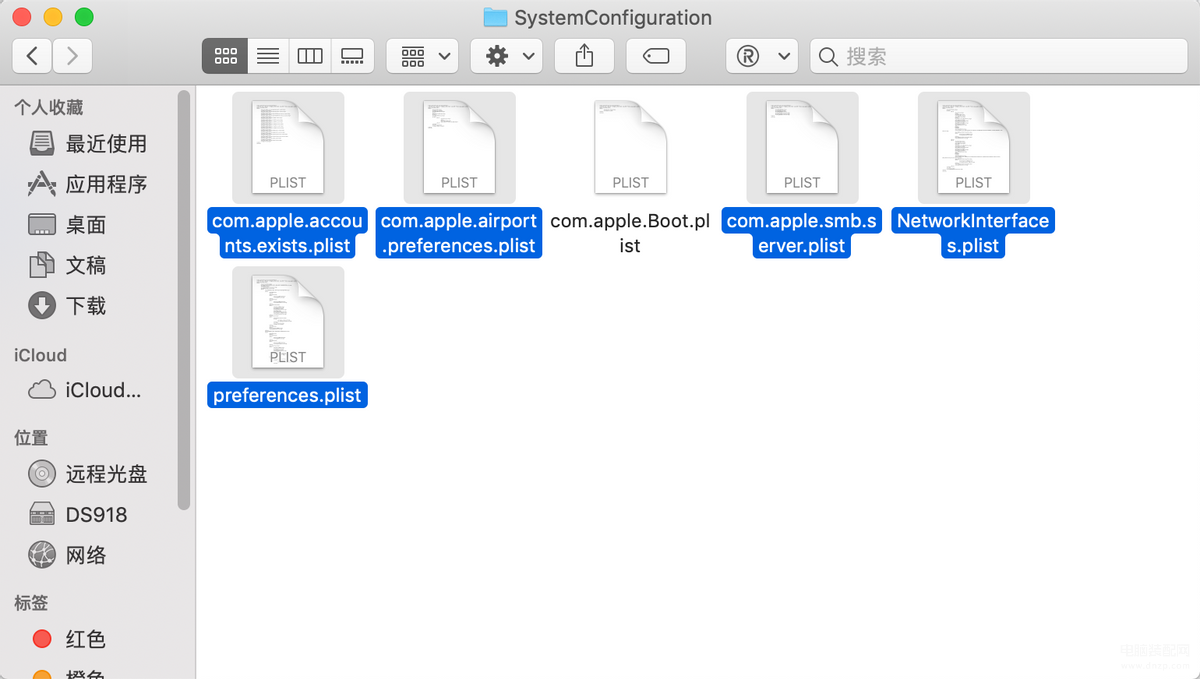Open 桌面 in the sidebar
The width and height of the screenshot is (1200, 679).
tap(68, 225)
